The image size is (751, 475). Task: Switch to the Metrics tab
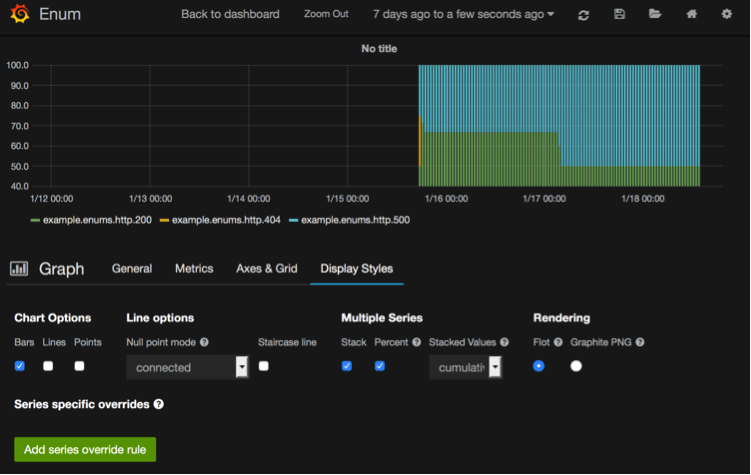pyautogui.click(x=194, y=269)
